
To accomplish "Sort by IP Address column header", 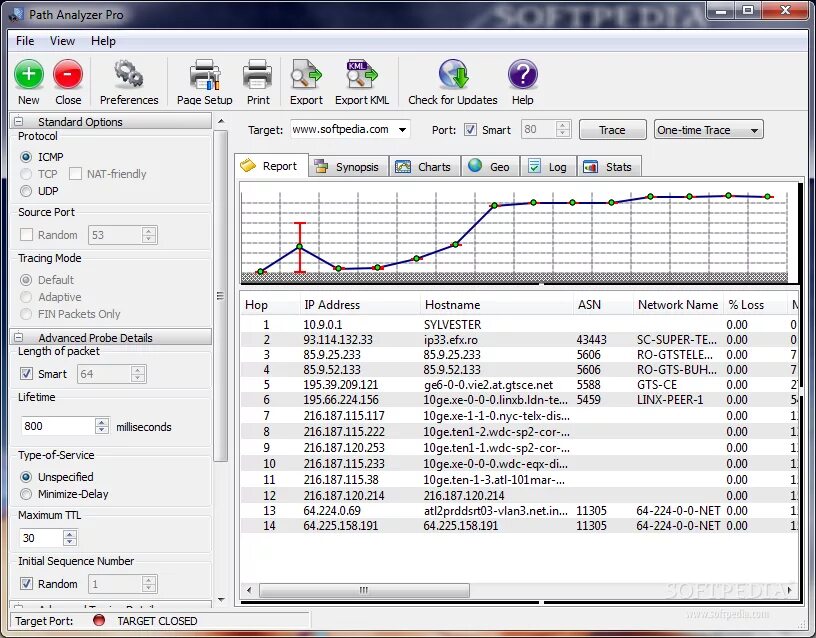I will (x=360, y=304).
